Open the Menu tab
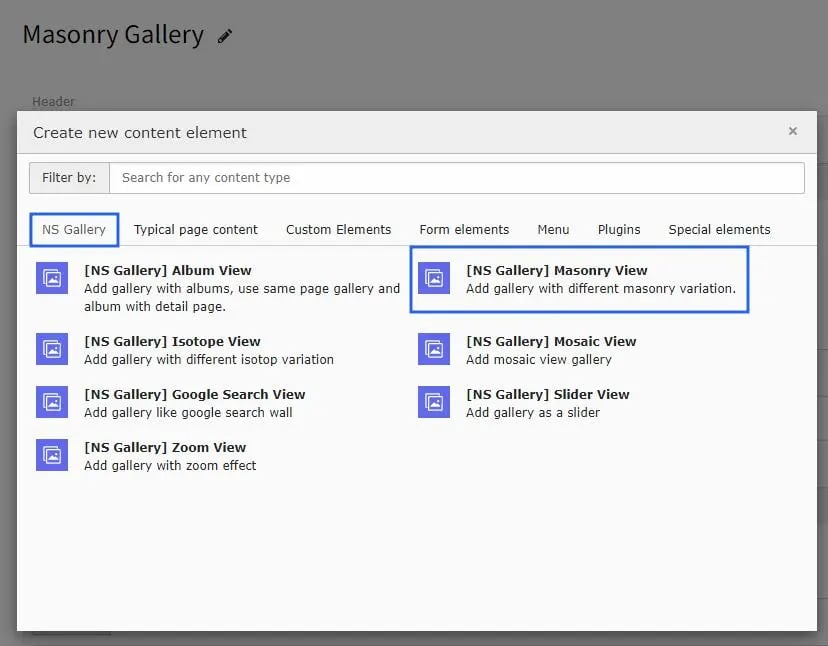This screenshot has width=828, height=646. click(x=553, y=230)
